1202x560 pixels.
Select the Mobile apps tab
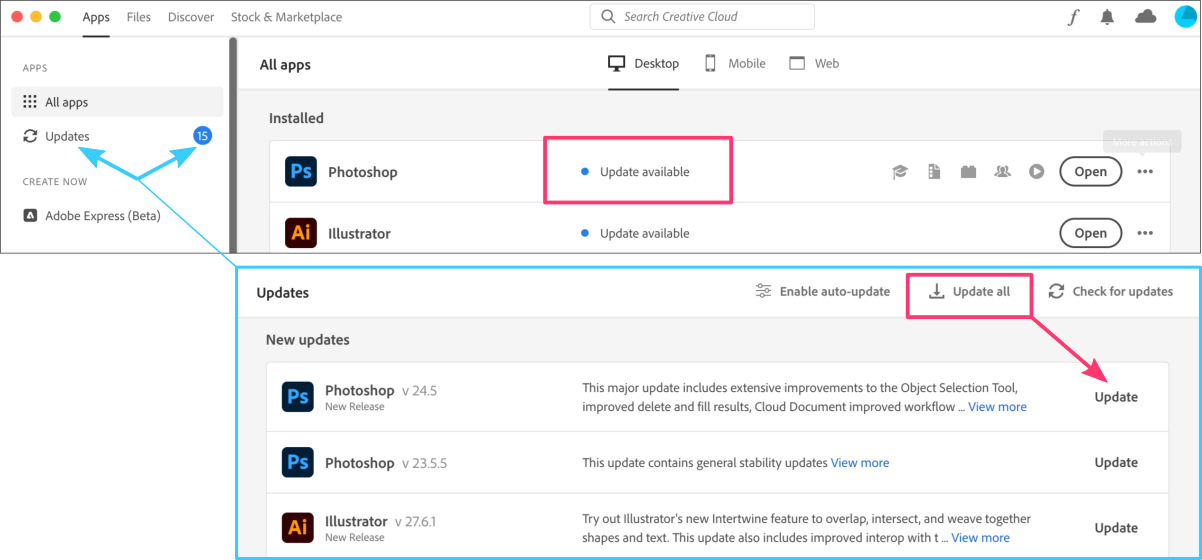click(735, 64)
